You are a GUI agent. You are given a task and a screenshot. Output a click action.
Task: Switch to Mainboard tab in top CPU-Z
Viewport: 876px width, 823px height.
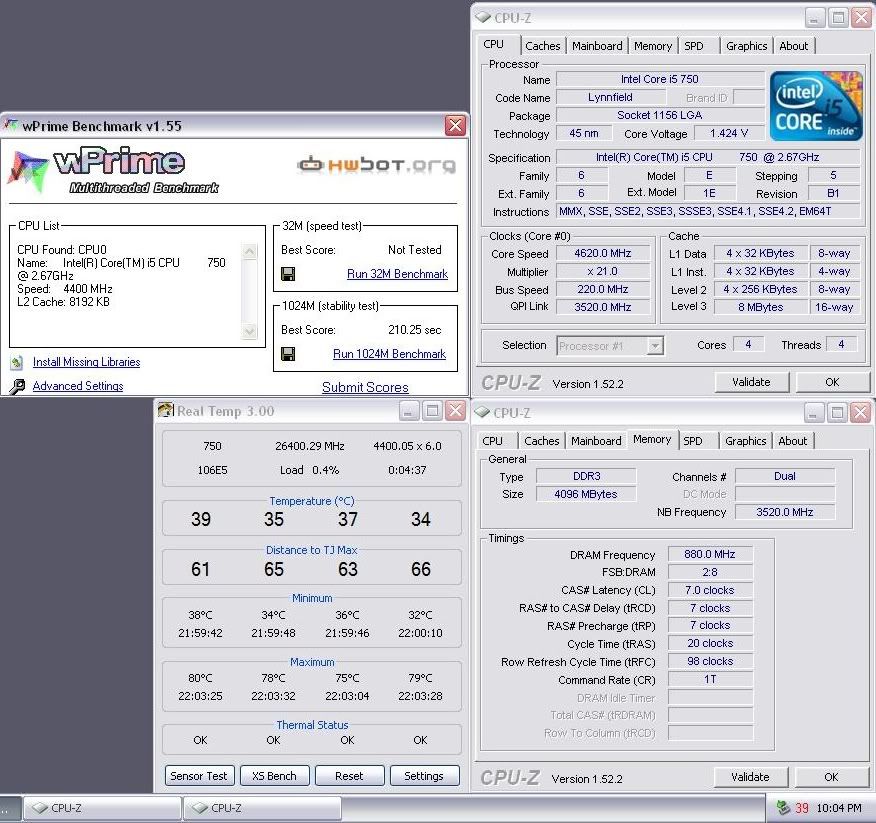click(597, 46)
